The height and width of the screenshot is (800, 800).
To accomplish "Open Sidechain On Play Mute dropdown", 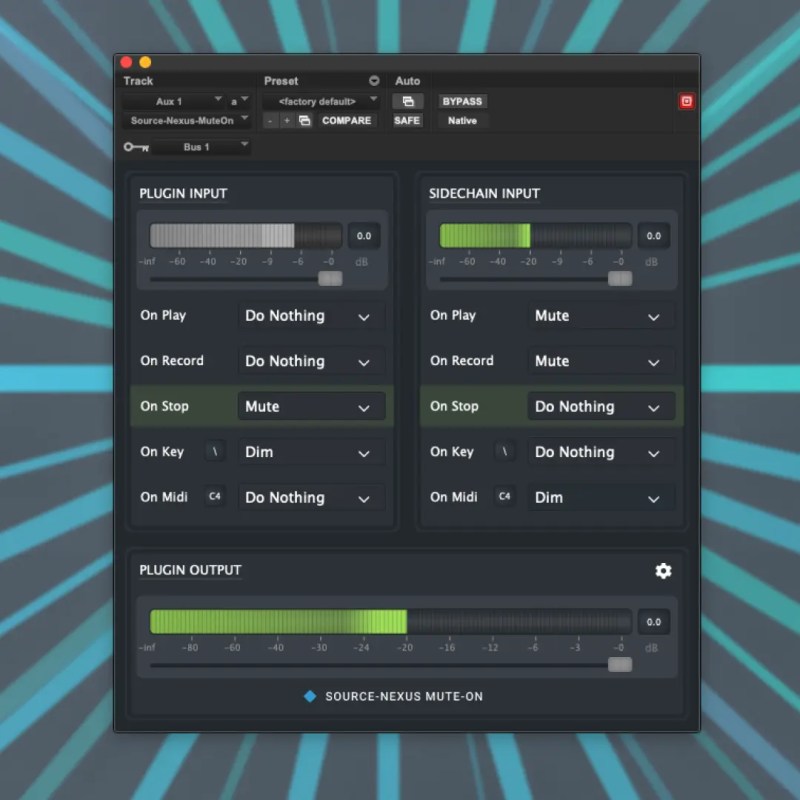I will coord(601,316).
